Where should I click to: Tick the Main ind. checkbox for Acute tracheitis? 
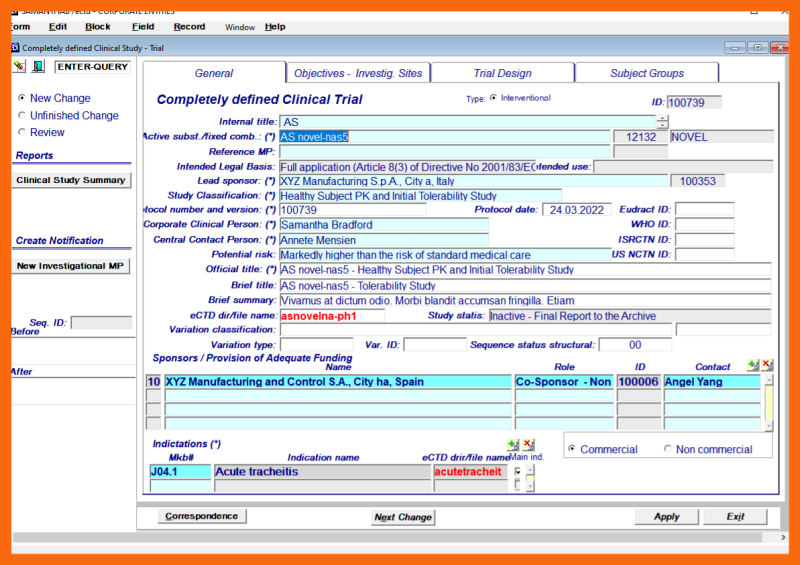[x=517, y=471]
